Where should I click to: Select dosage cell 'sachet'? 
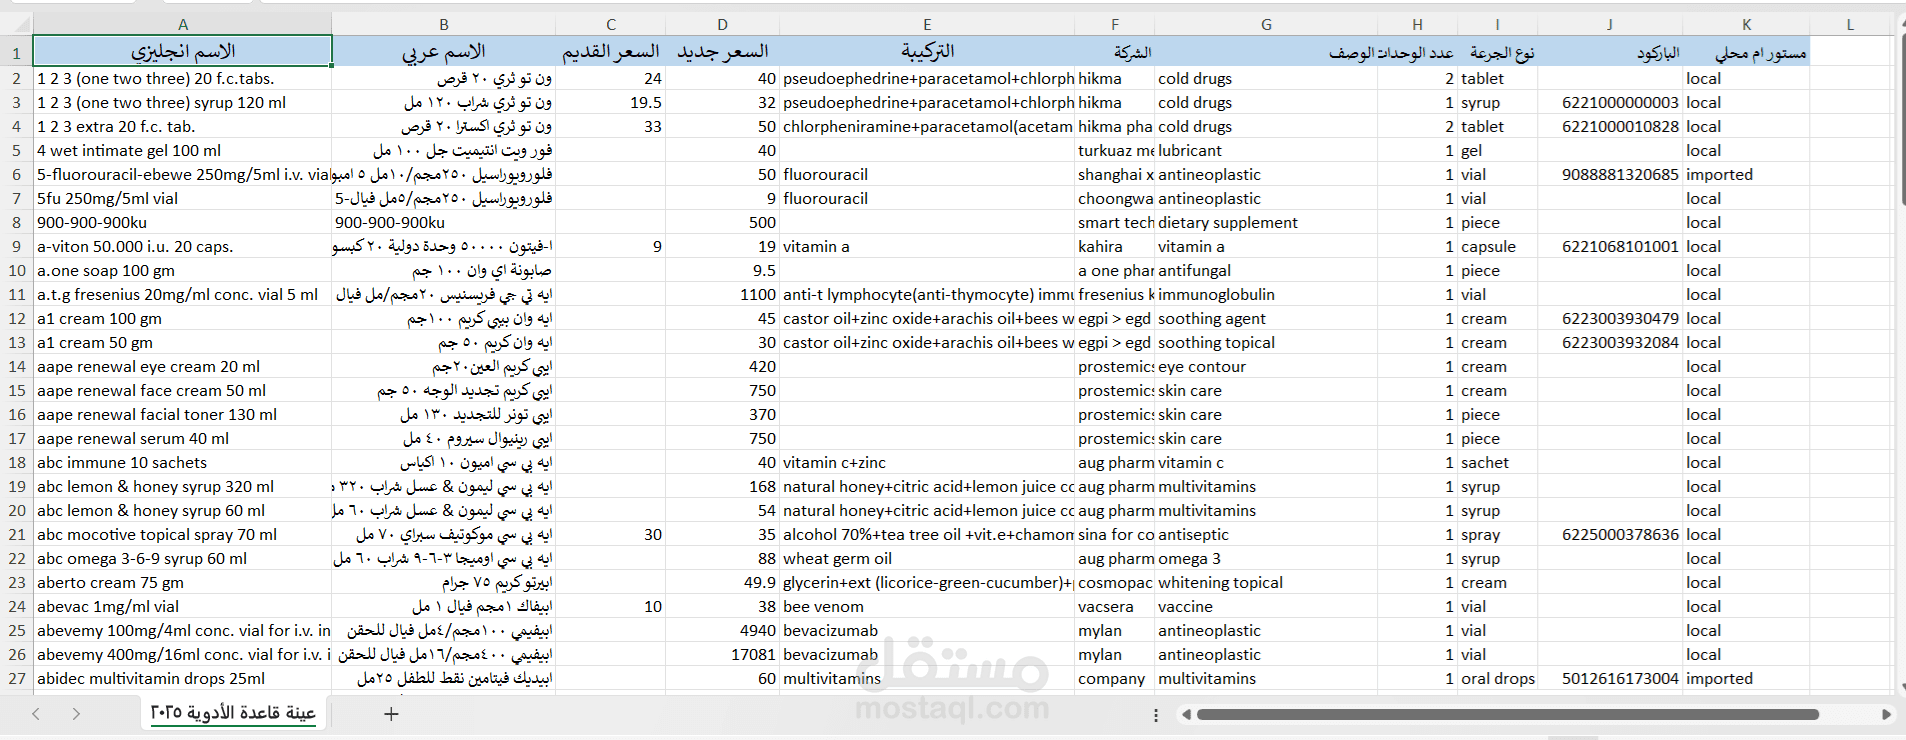tap(1498, 462)
